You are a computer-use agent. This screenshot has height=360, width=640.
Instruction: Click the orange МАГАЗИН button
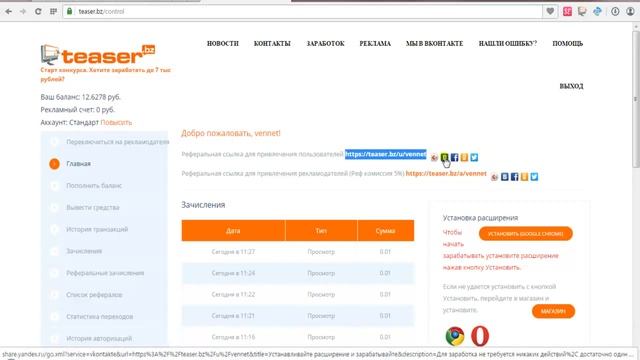tap(553, 311)
